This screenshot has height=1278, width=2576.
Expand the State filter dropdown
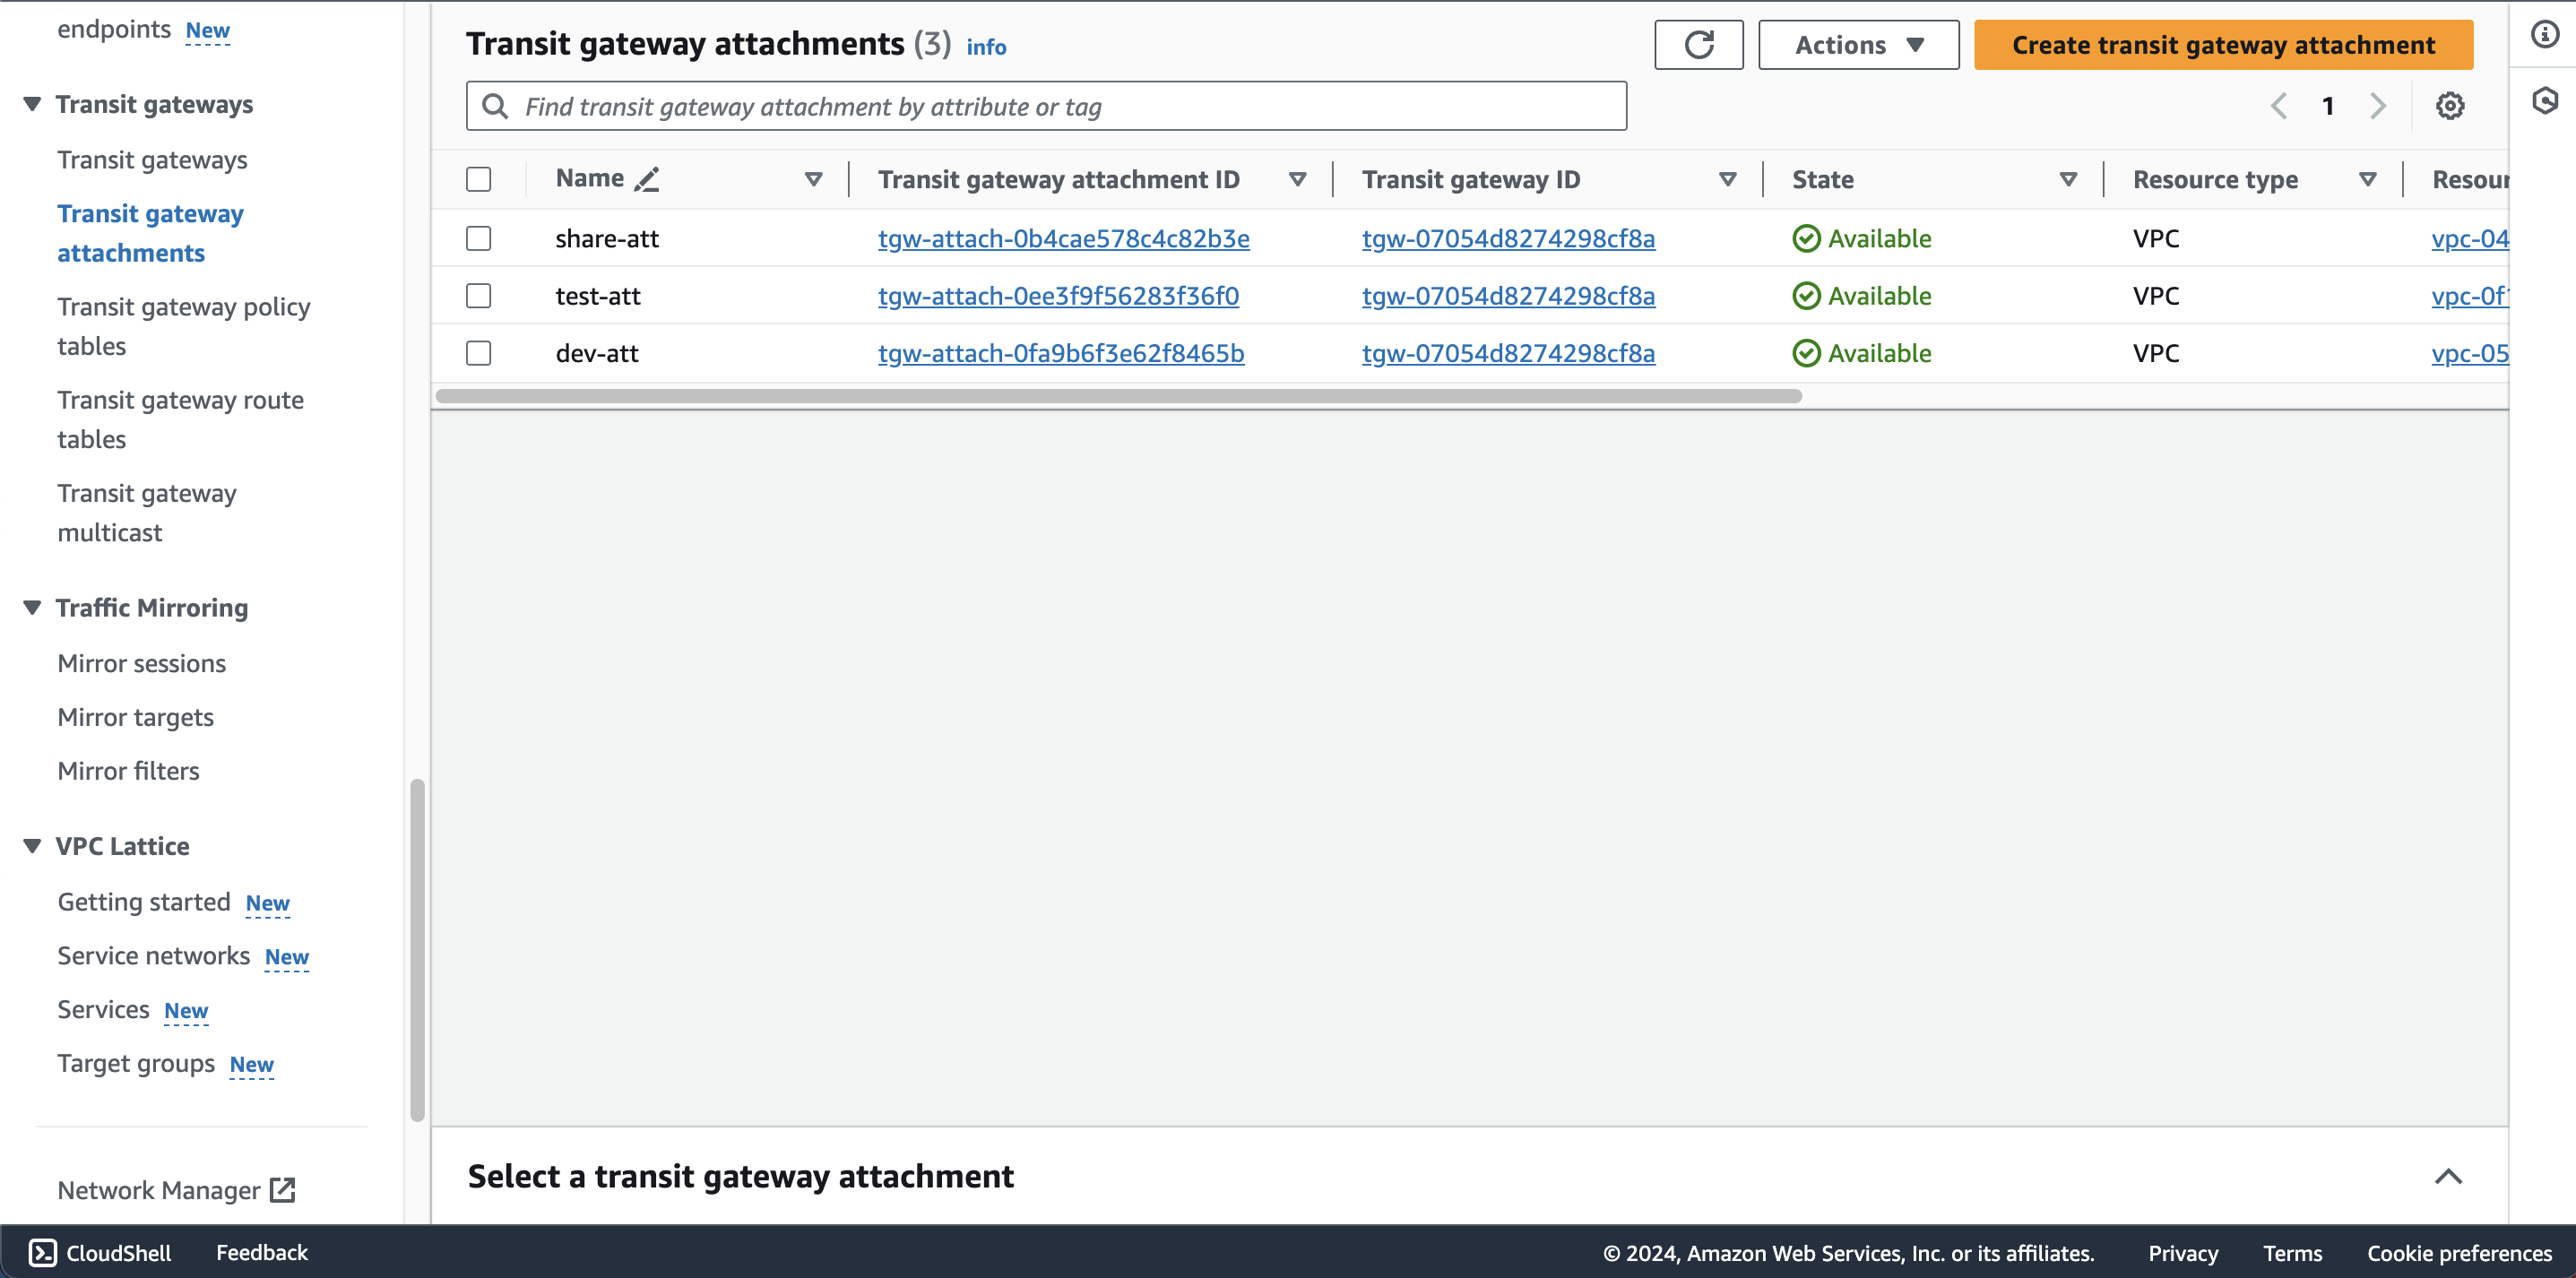pyautogui.click(x=2065, y=177)
